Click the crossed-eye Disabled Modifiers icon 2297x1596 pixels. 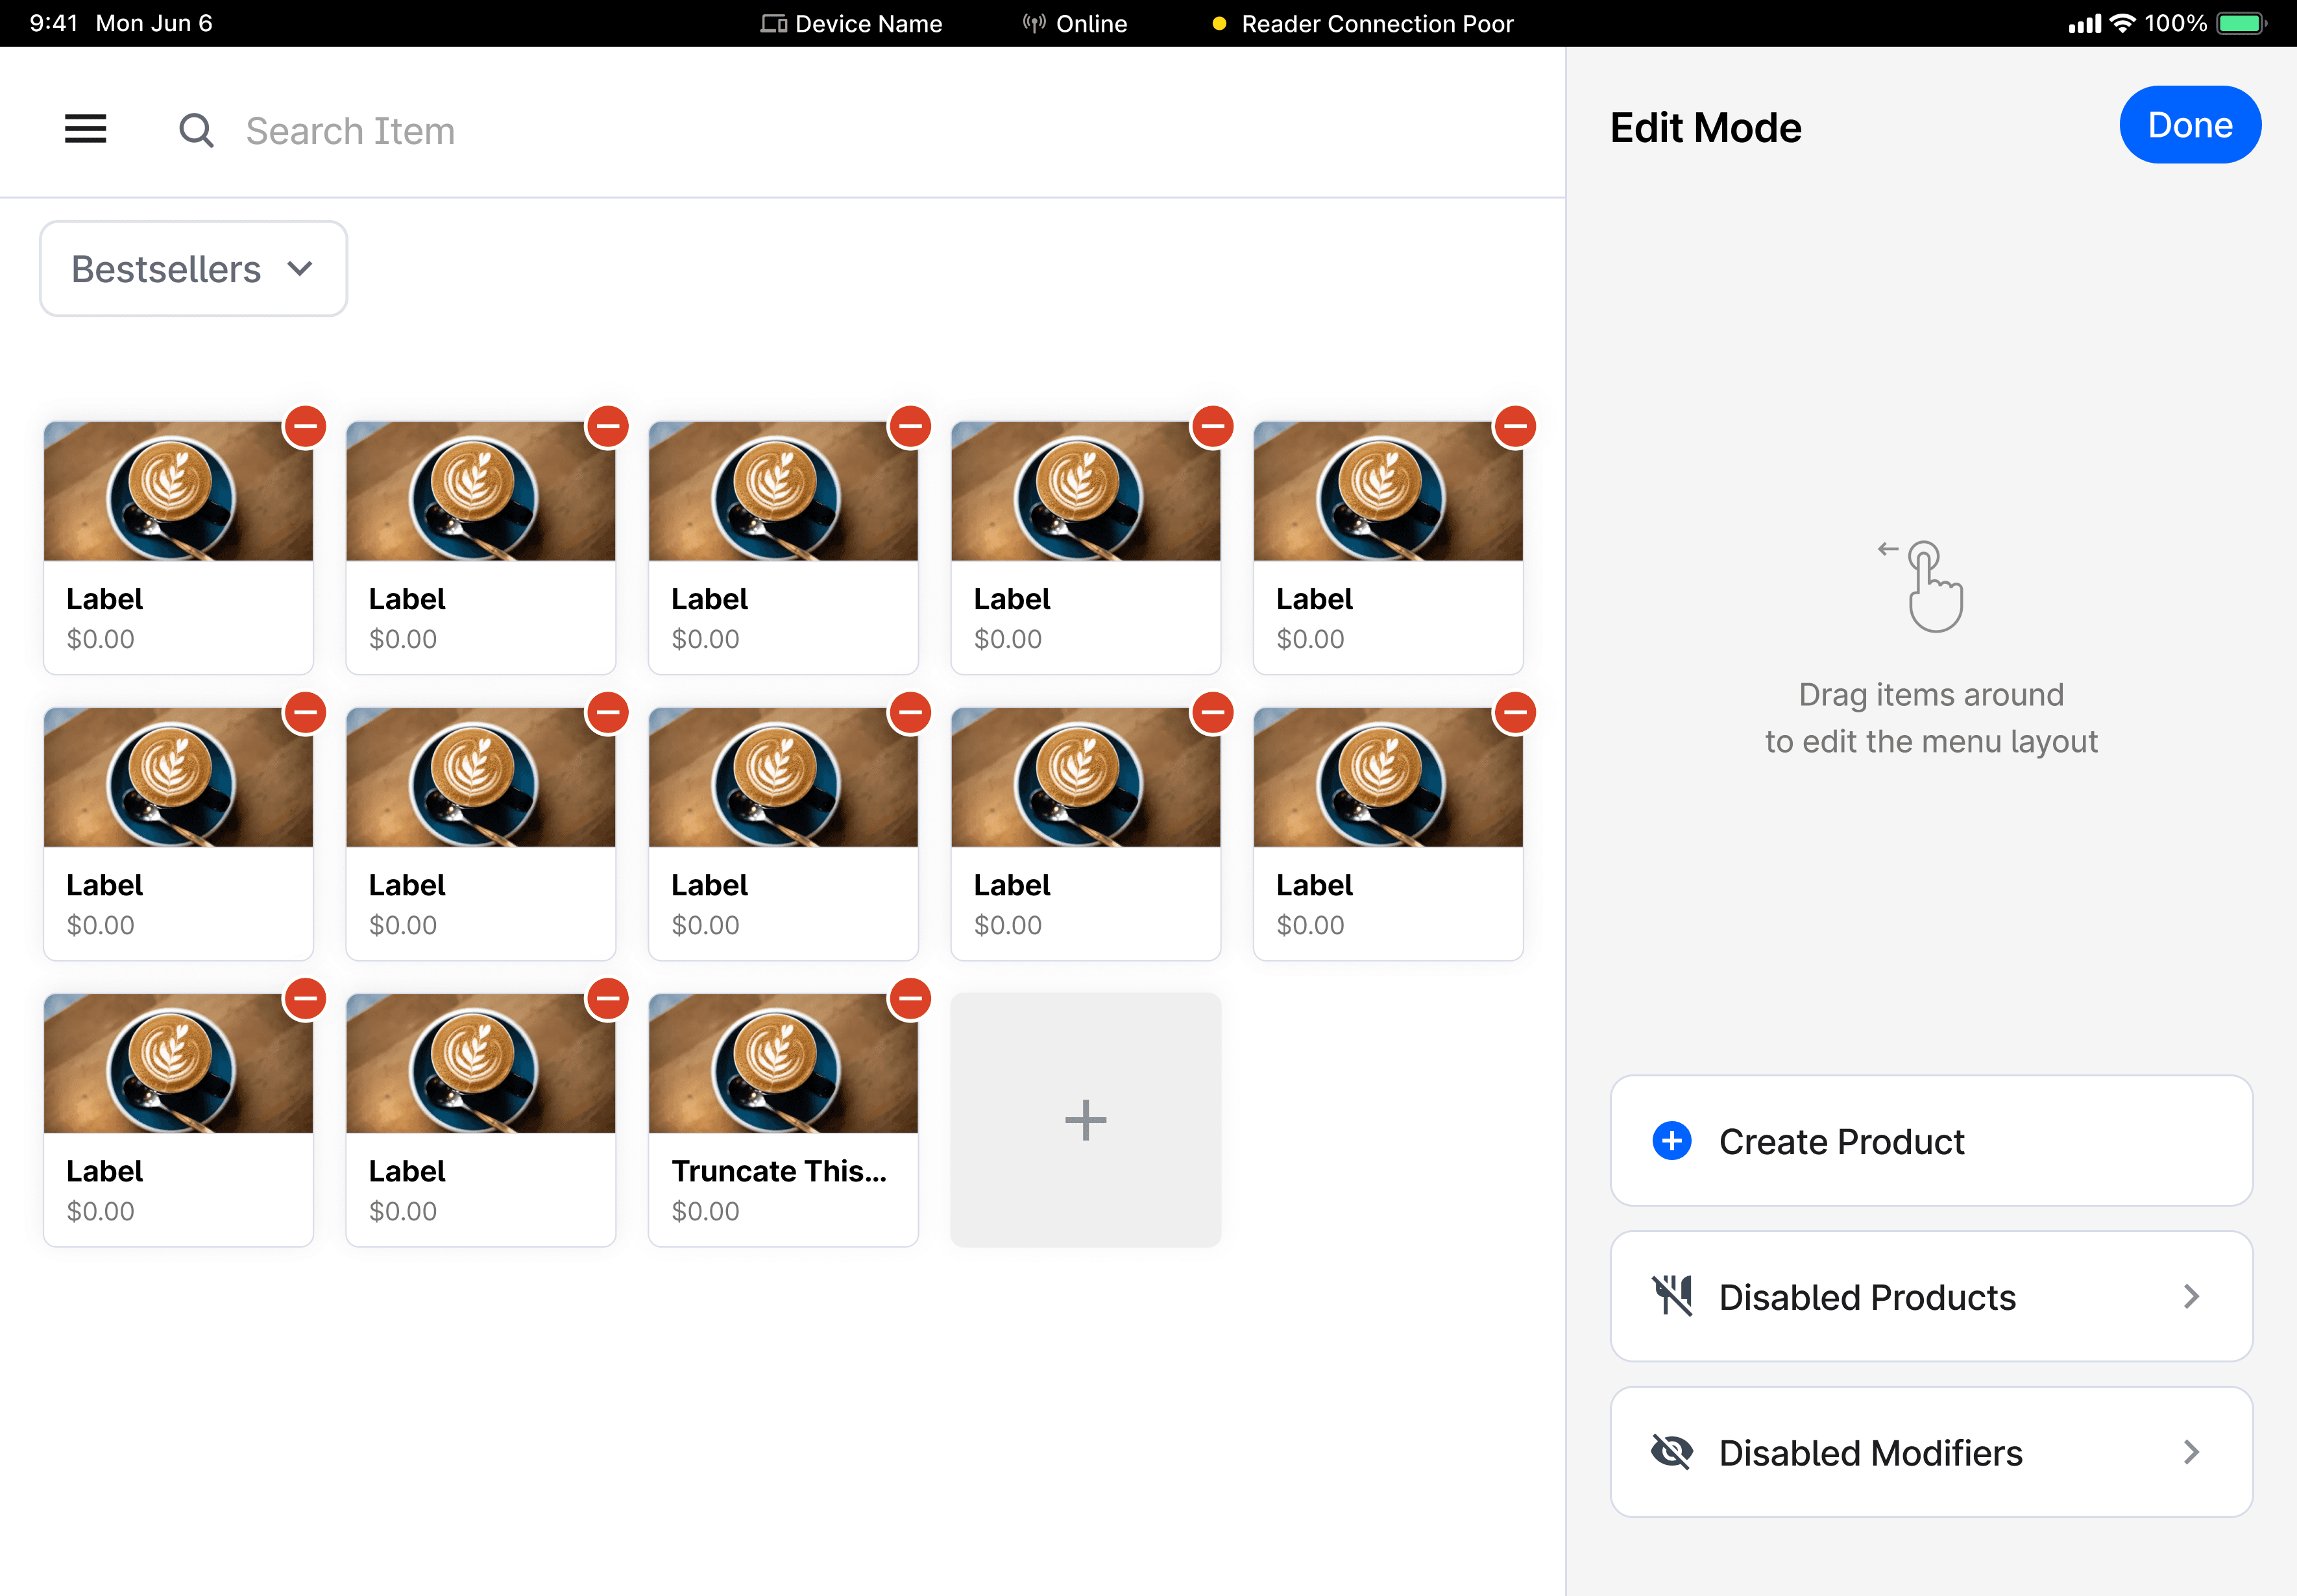coord(1671,1452)
